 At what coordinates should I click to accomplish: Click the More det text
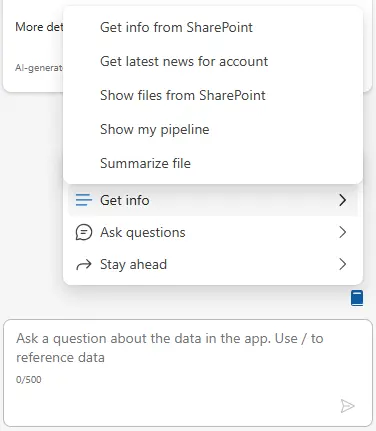pos(39,27)
